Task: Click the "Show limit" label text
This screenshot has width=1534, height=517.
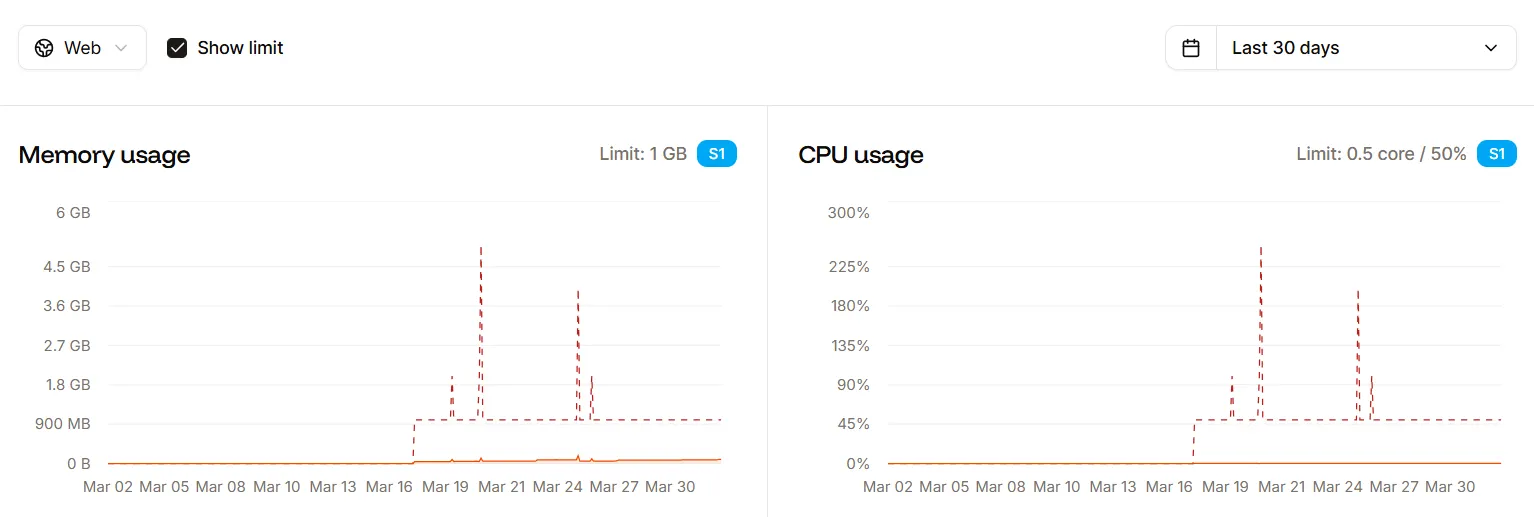Action: [x=240, y=48]
